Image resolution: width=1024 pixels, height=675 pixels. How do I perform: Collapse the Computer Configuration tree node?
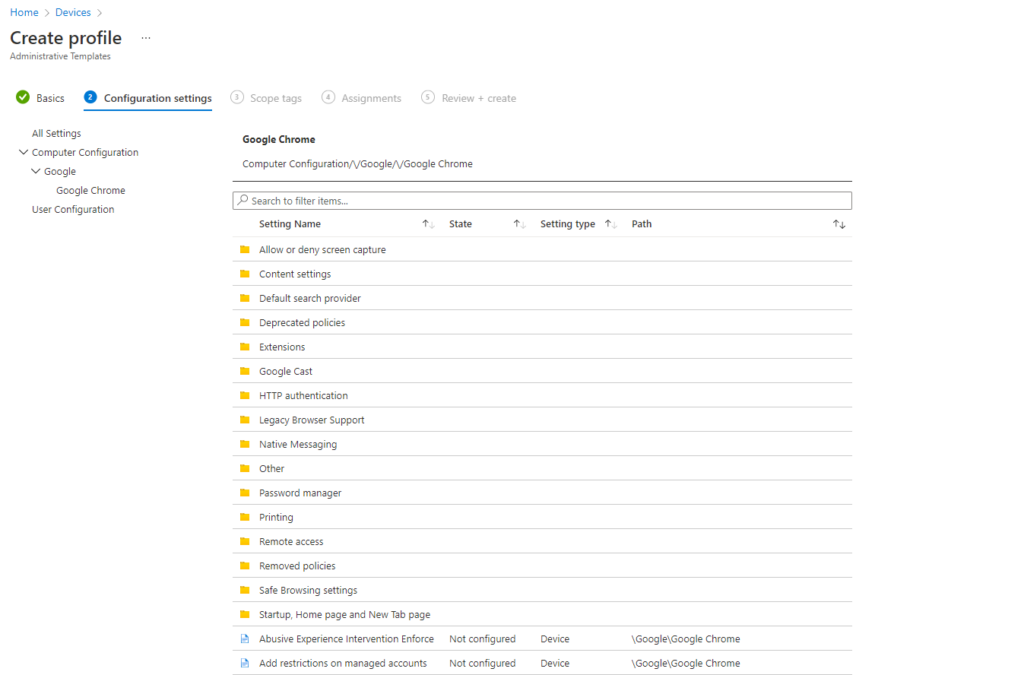tap(24, 152)
